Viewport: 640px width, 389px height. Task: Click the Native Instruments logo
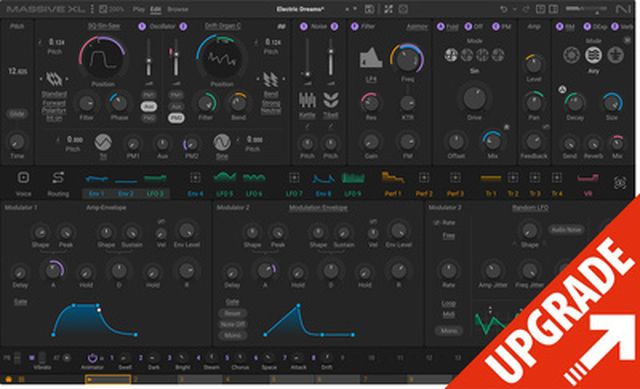pyautogui.click(x=623, y=9)
